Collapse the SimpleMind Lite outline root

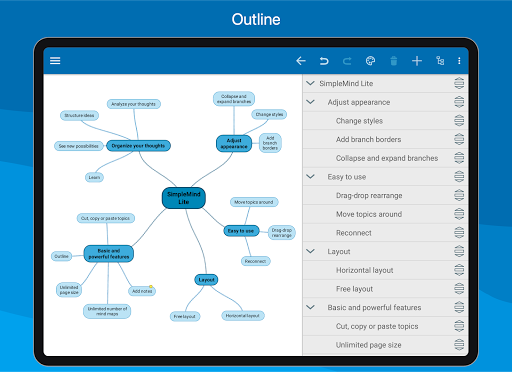pos(310,83)
